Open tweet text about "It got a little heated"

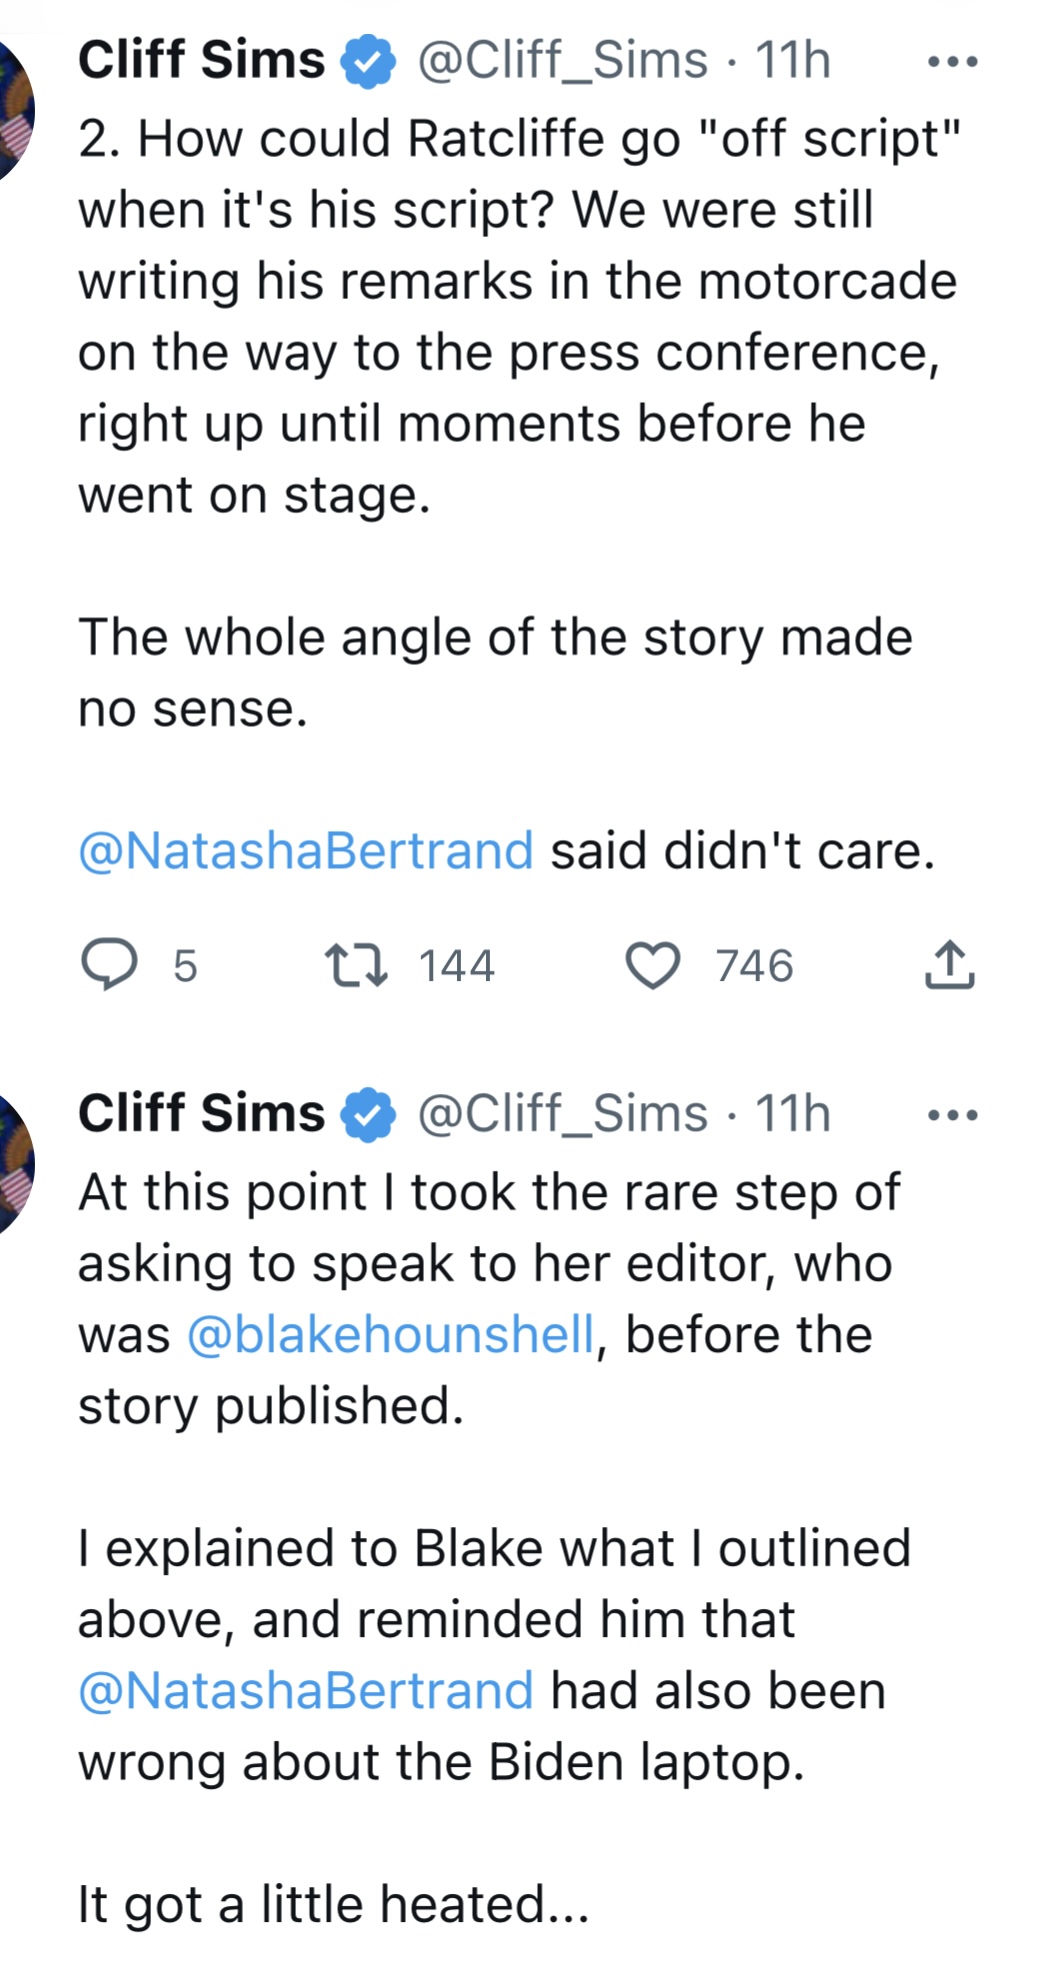coord(333,1903)
